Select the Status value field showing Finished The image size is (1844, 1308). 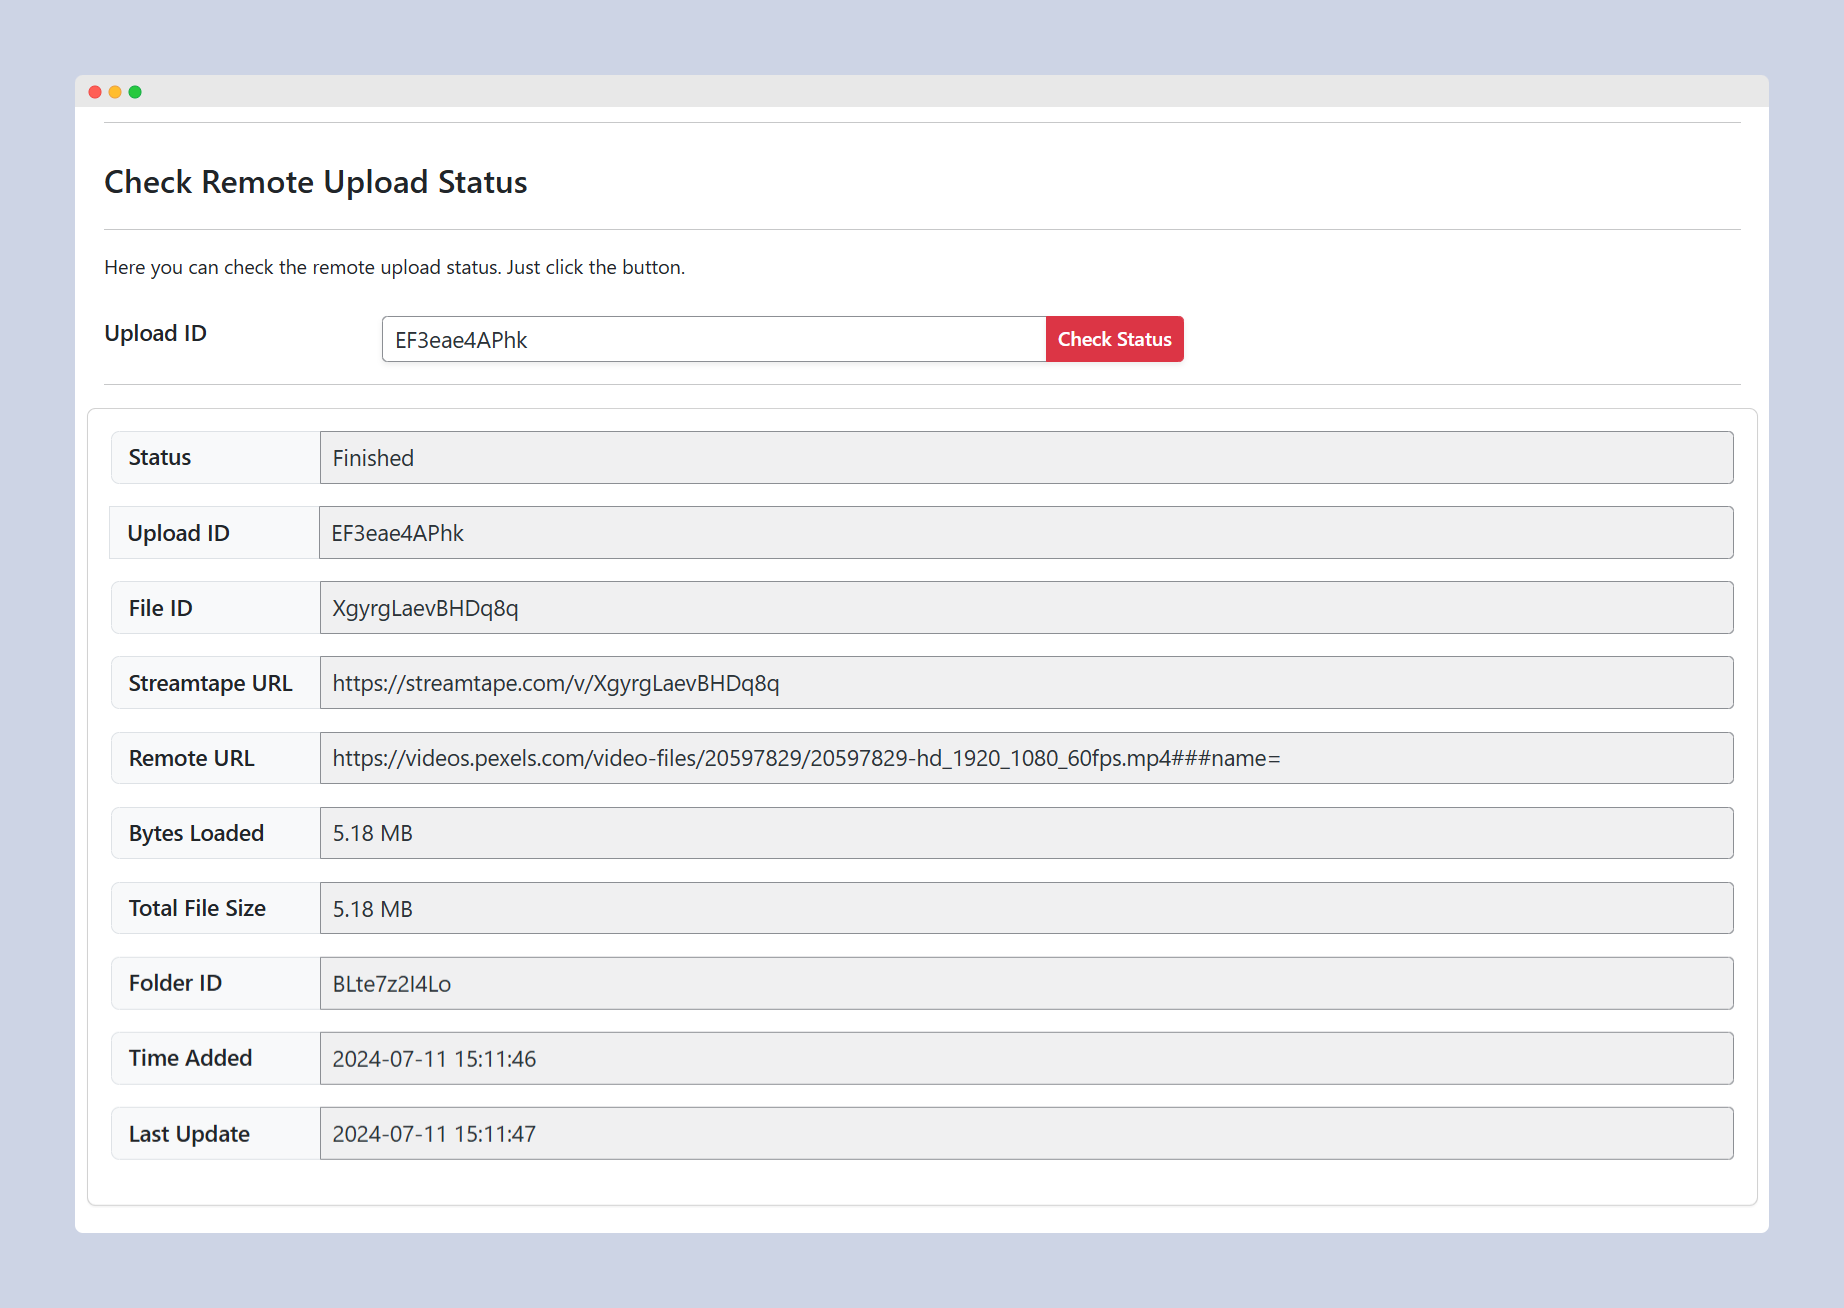tap(1026, 458)
